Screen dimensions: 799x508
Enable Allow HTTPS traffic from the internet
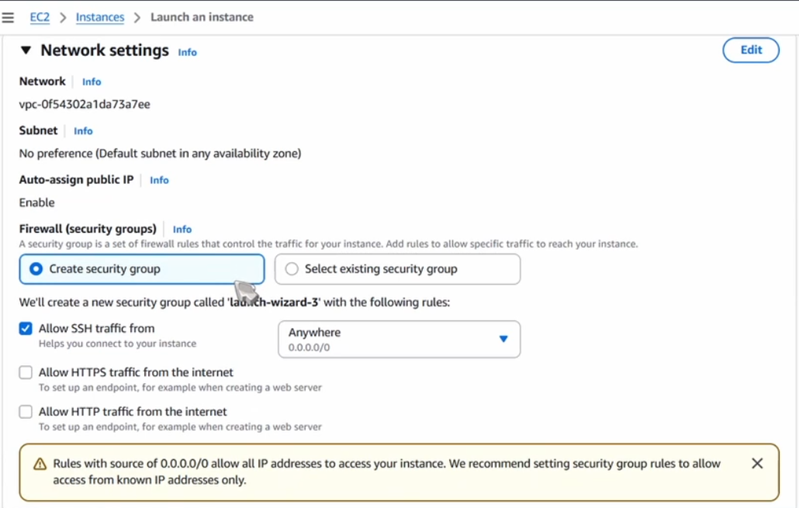point(26,373)
